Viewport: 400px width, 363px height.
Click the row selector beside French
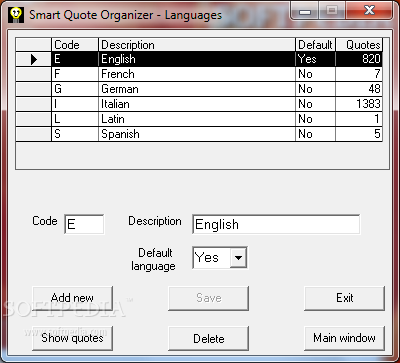point(34,74)
